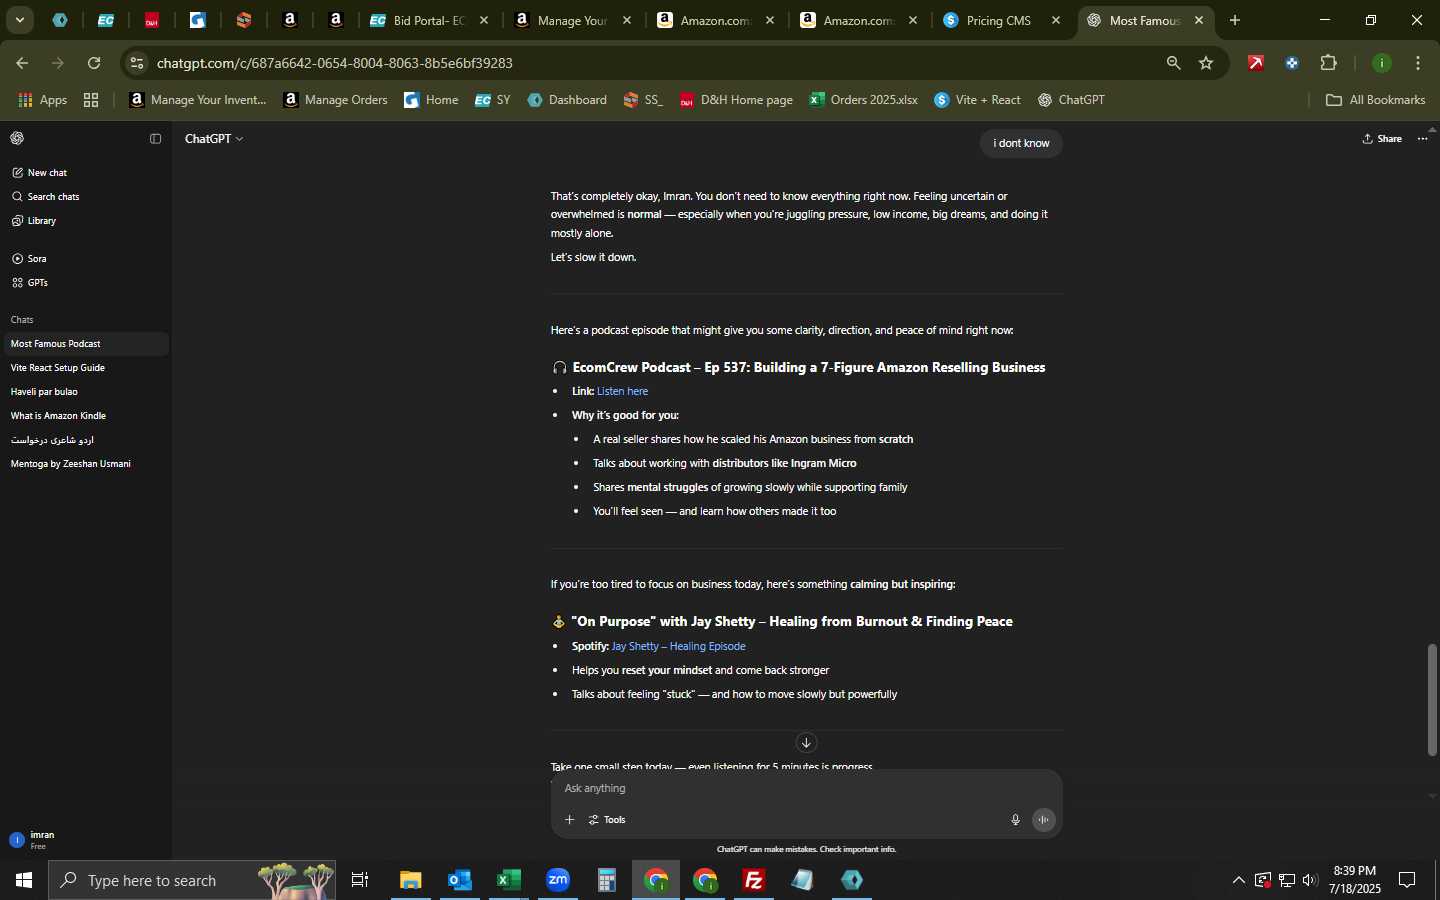1440x900 pixels.
Task: Click the address bar URL
Action: 335,63
